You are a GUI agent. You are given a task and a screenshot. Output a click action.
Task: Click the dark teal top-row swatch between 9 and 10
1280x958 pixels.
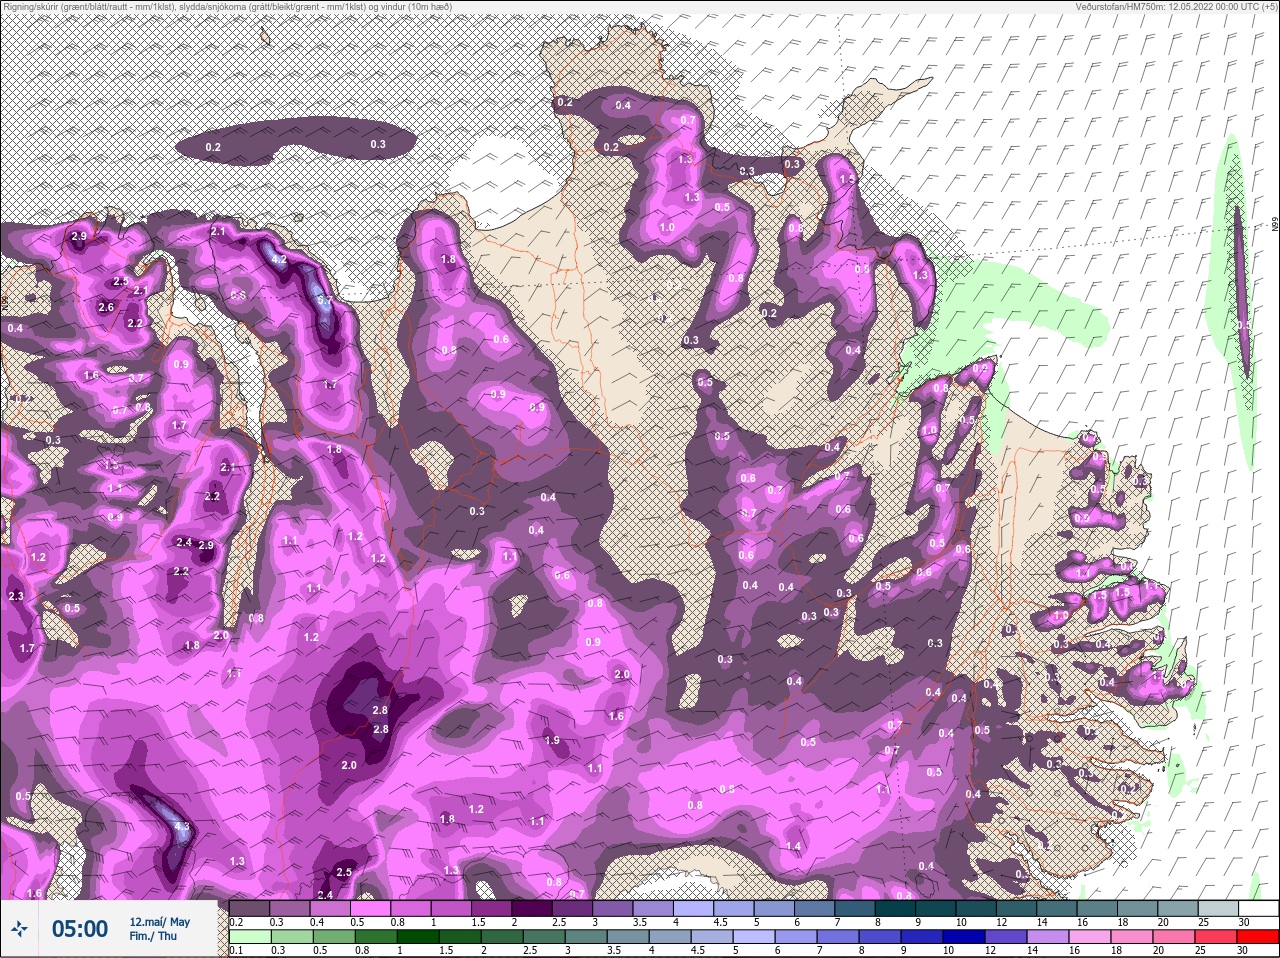click(x=936, y=908)
